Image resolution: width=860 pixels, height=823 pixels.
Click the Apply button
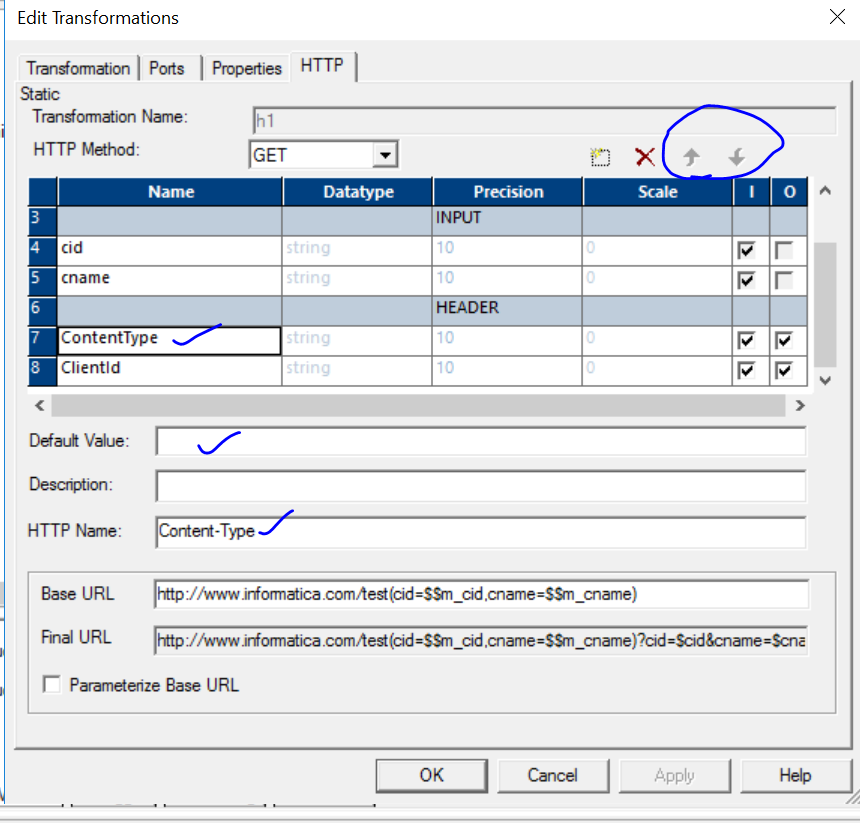click(675, 775)
